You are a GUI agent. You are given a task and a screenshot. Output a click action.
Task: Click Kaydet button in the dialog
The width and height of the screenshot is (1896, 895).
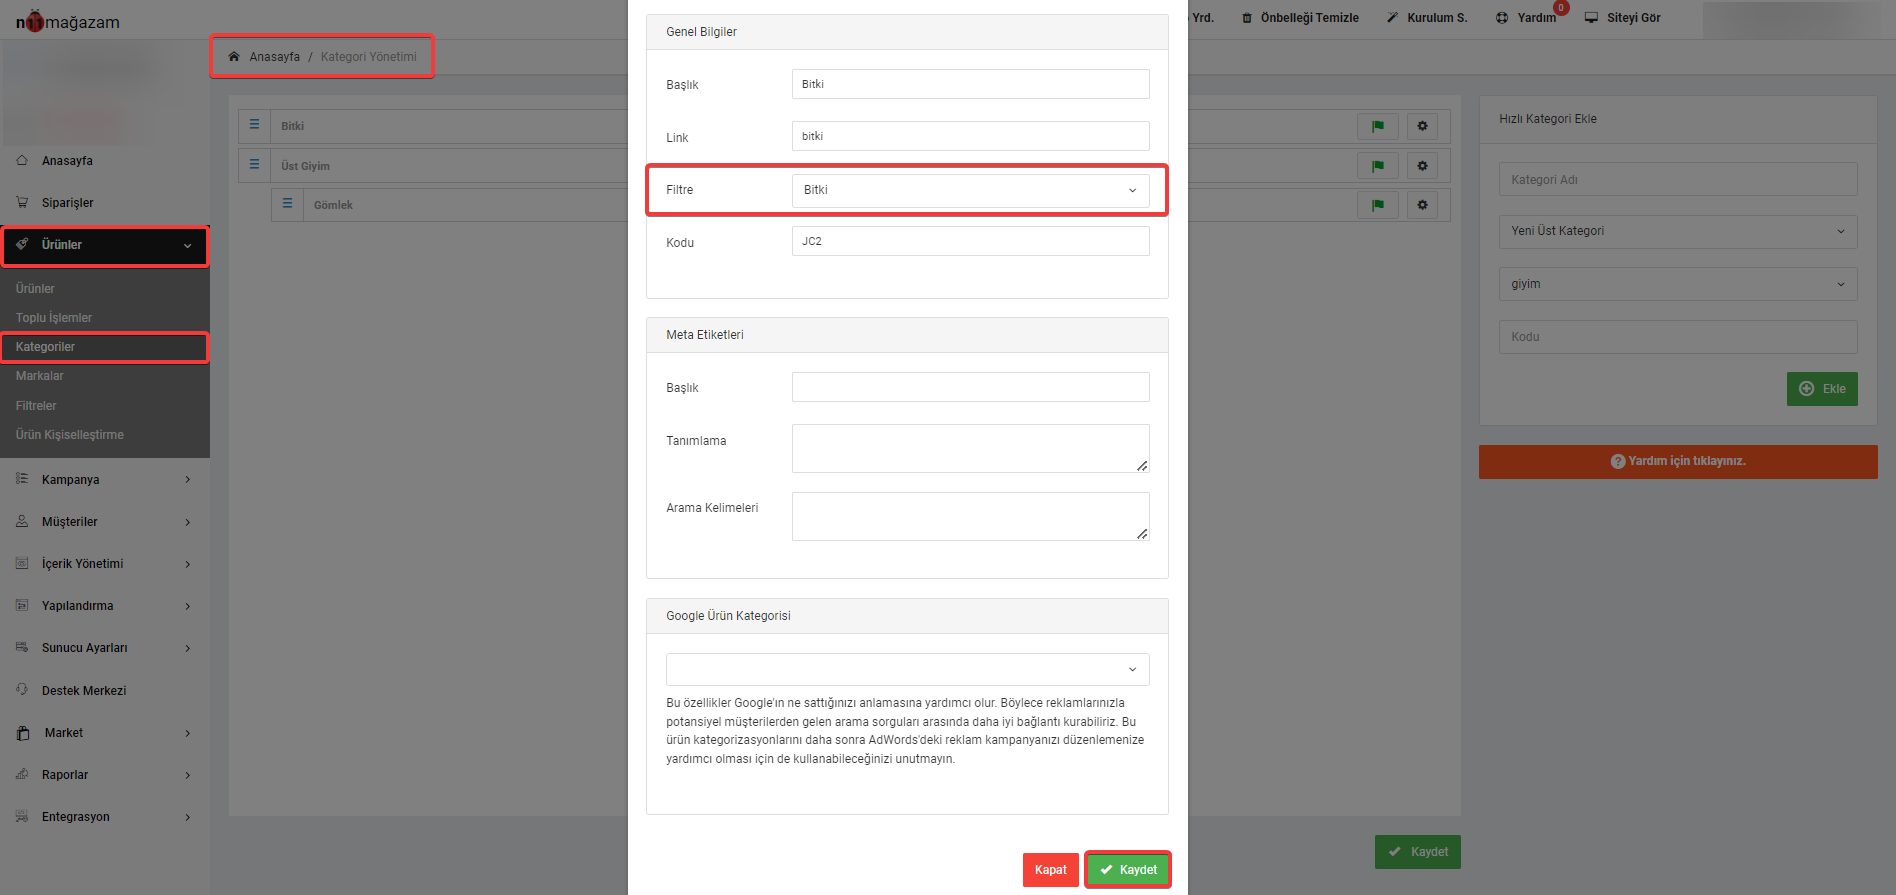point(1128,870)
